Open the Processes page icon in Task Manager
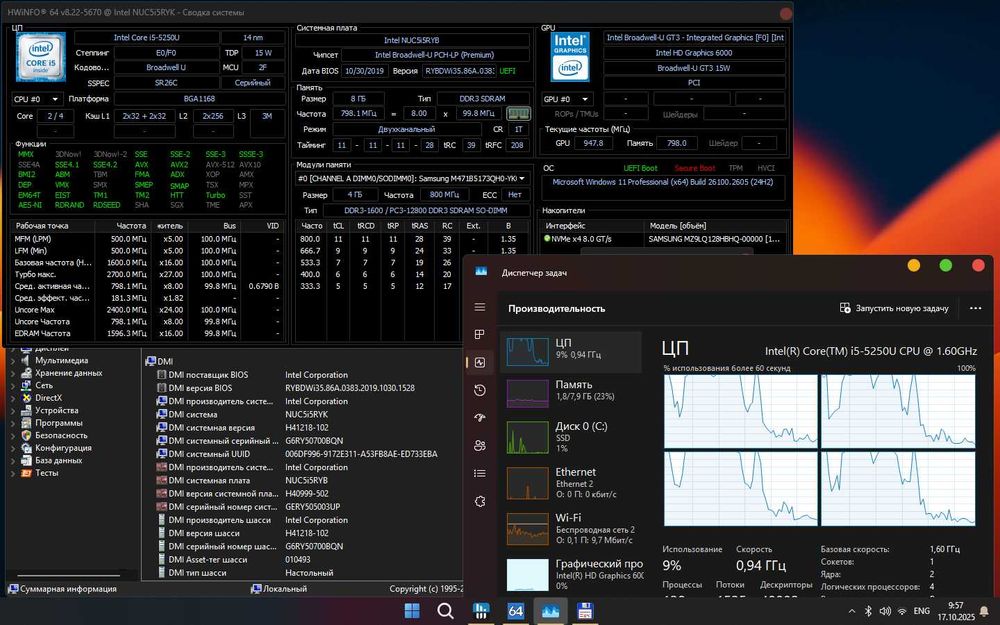This screenshot has width=1000, height=625. [x=480, y=334]
